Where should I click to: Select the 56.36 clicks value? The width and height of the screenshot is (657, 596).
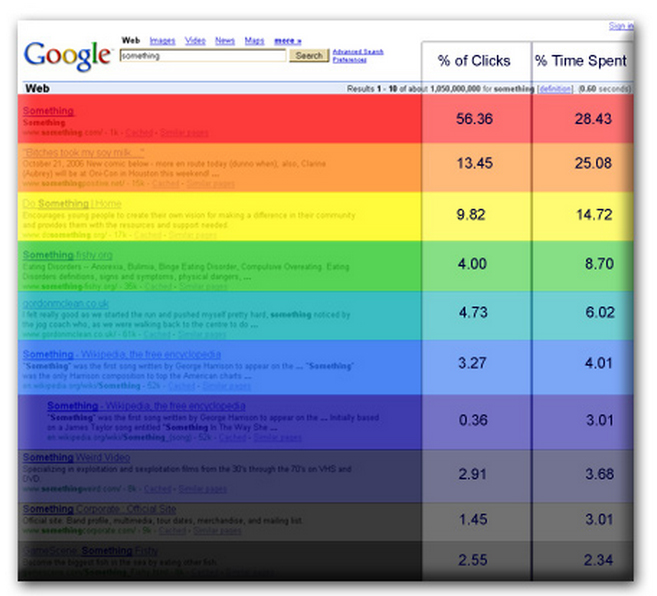click(x=474, y=119)
